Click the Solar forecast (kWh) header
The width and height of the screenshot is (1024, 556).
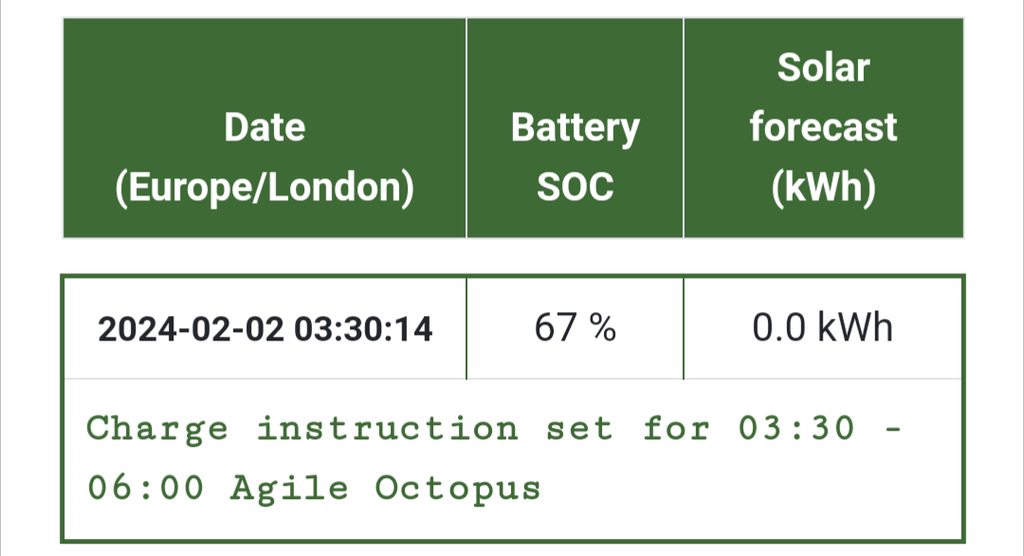(823, 128)
